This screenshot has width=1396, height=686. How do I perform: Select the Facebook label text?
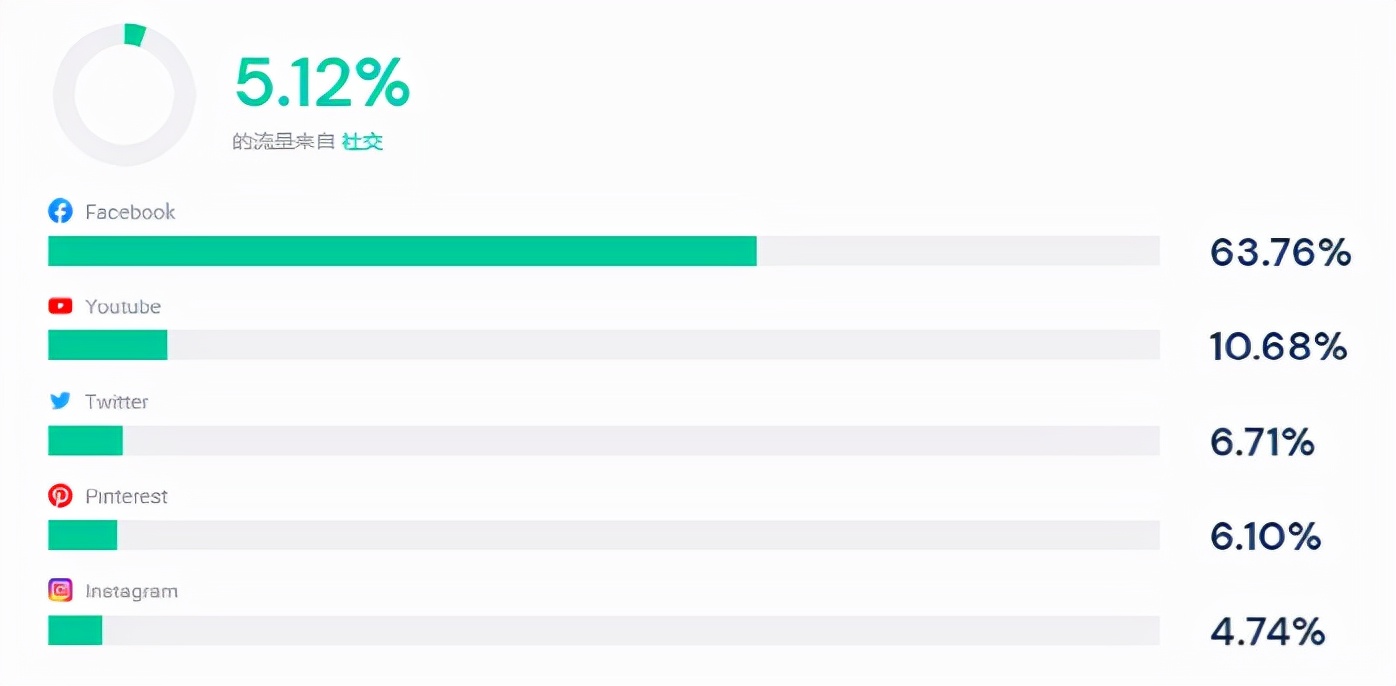point(130,212)
